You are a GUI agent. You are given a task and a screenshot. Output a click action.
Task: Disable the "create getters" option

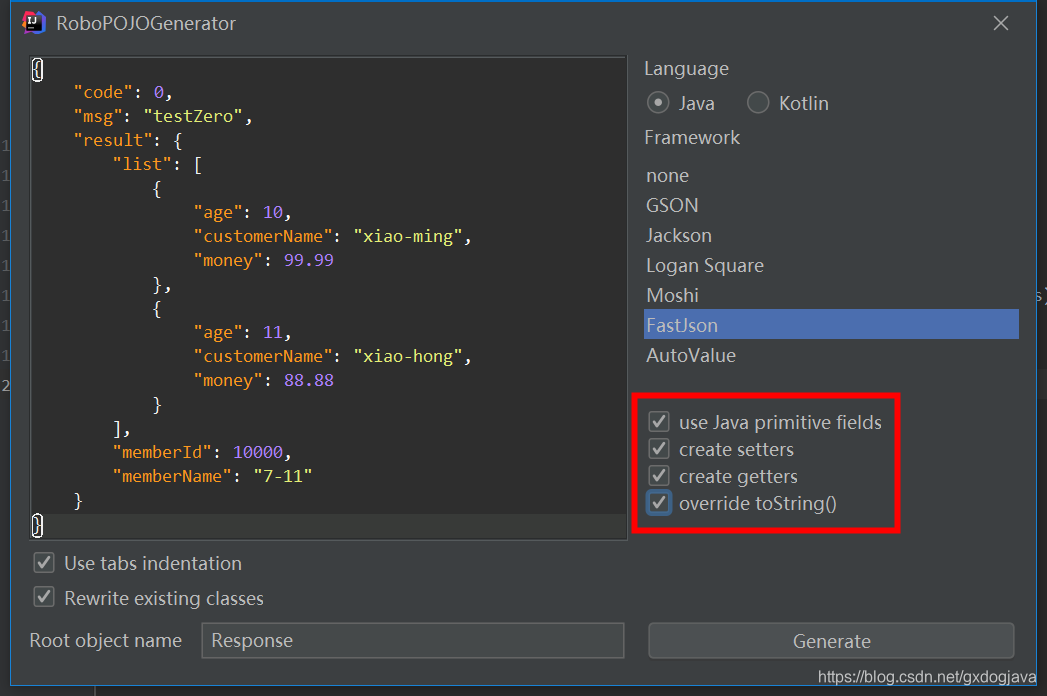coord(658,475)
